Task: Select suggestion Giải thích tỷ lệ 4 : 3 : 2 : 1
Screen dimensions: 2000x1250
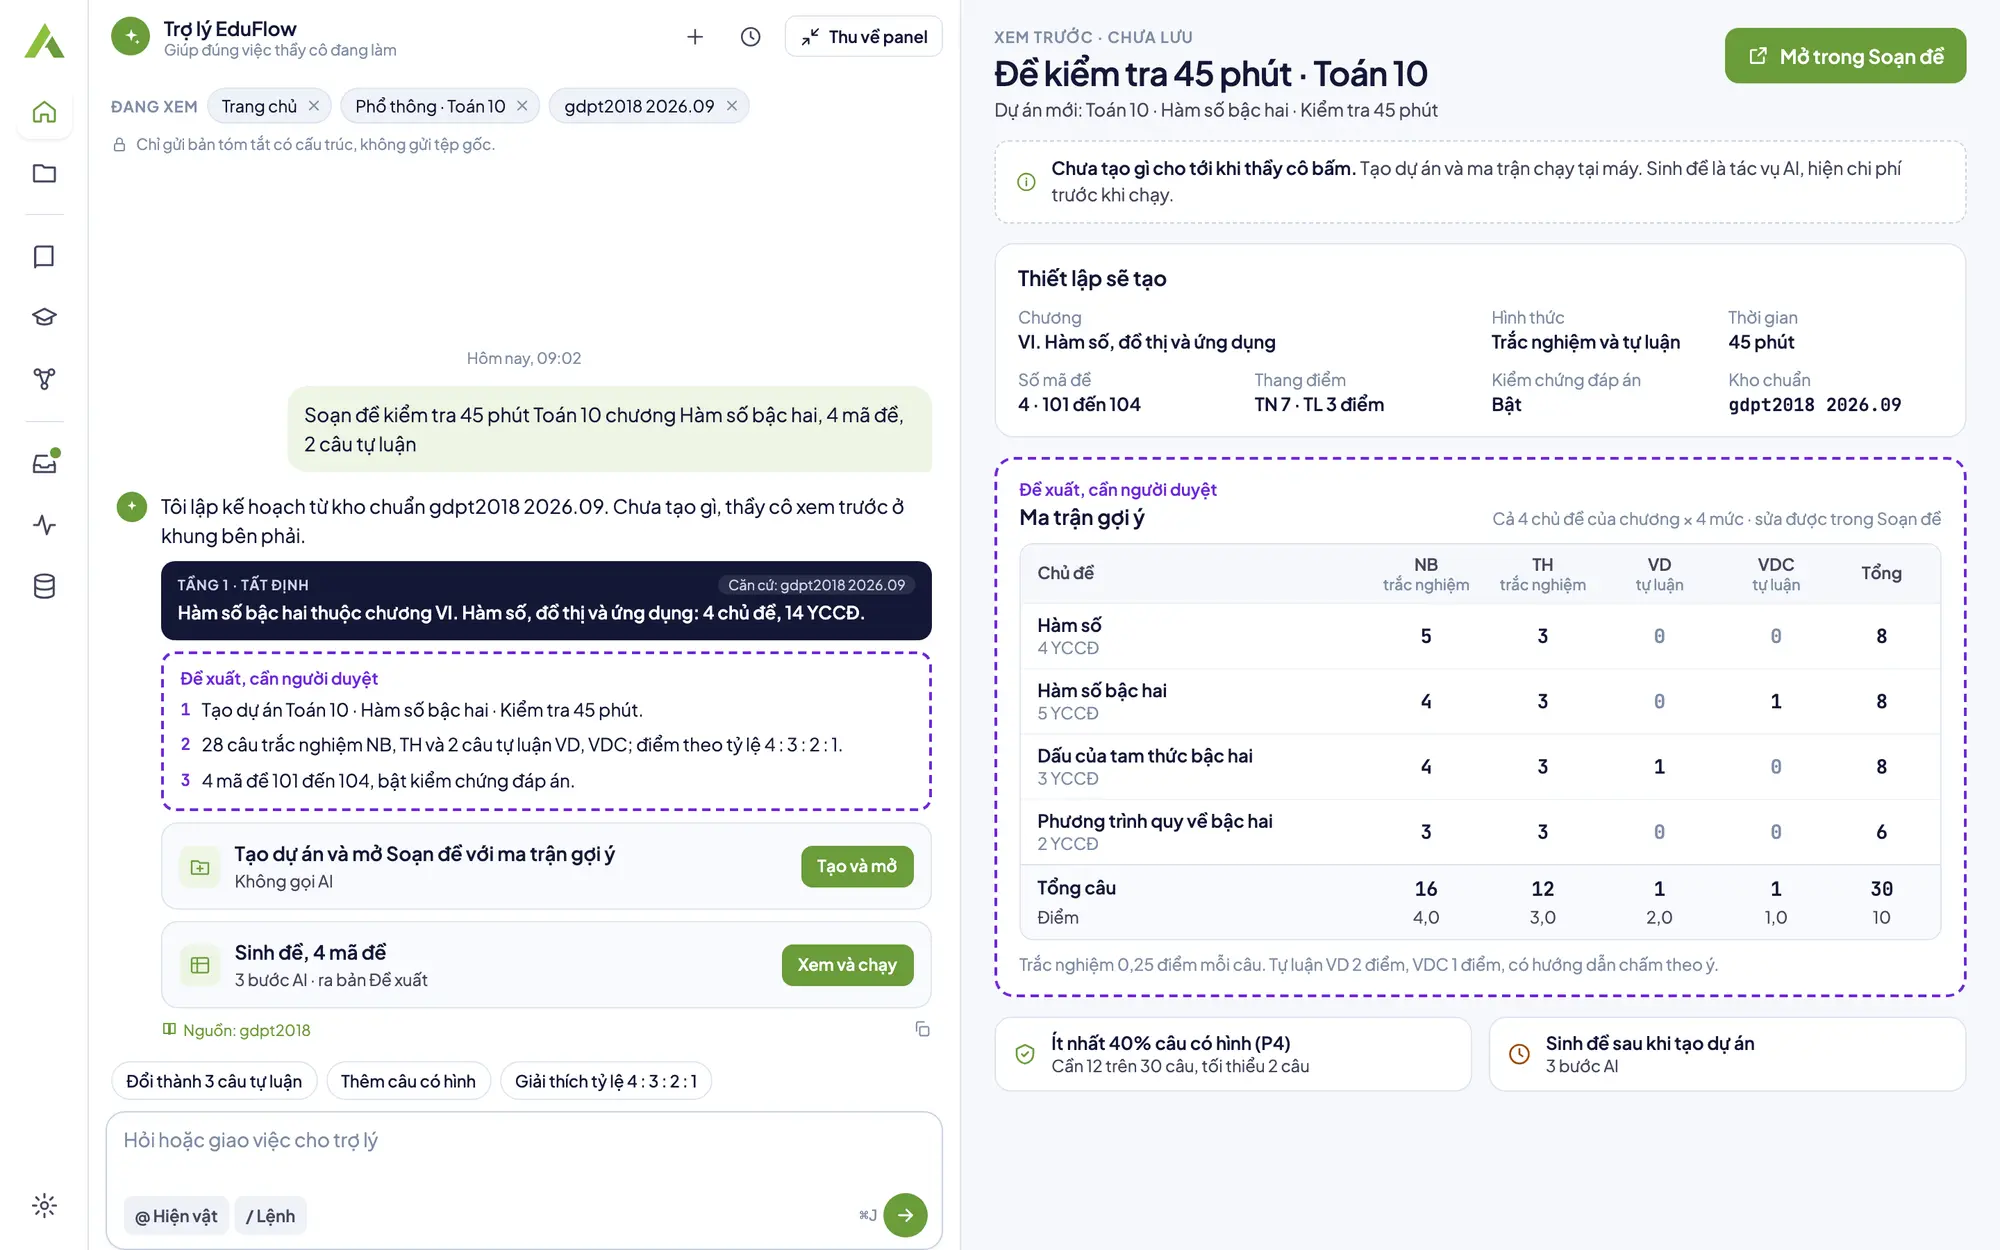Action: point(606,1081)
